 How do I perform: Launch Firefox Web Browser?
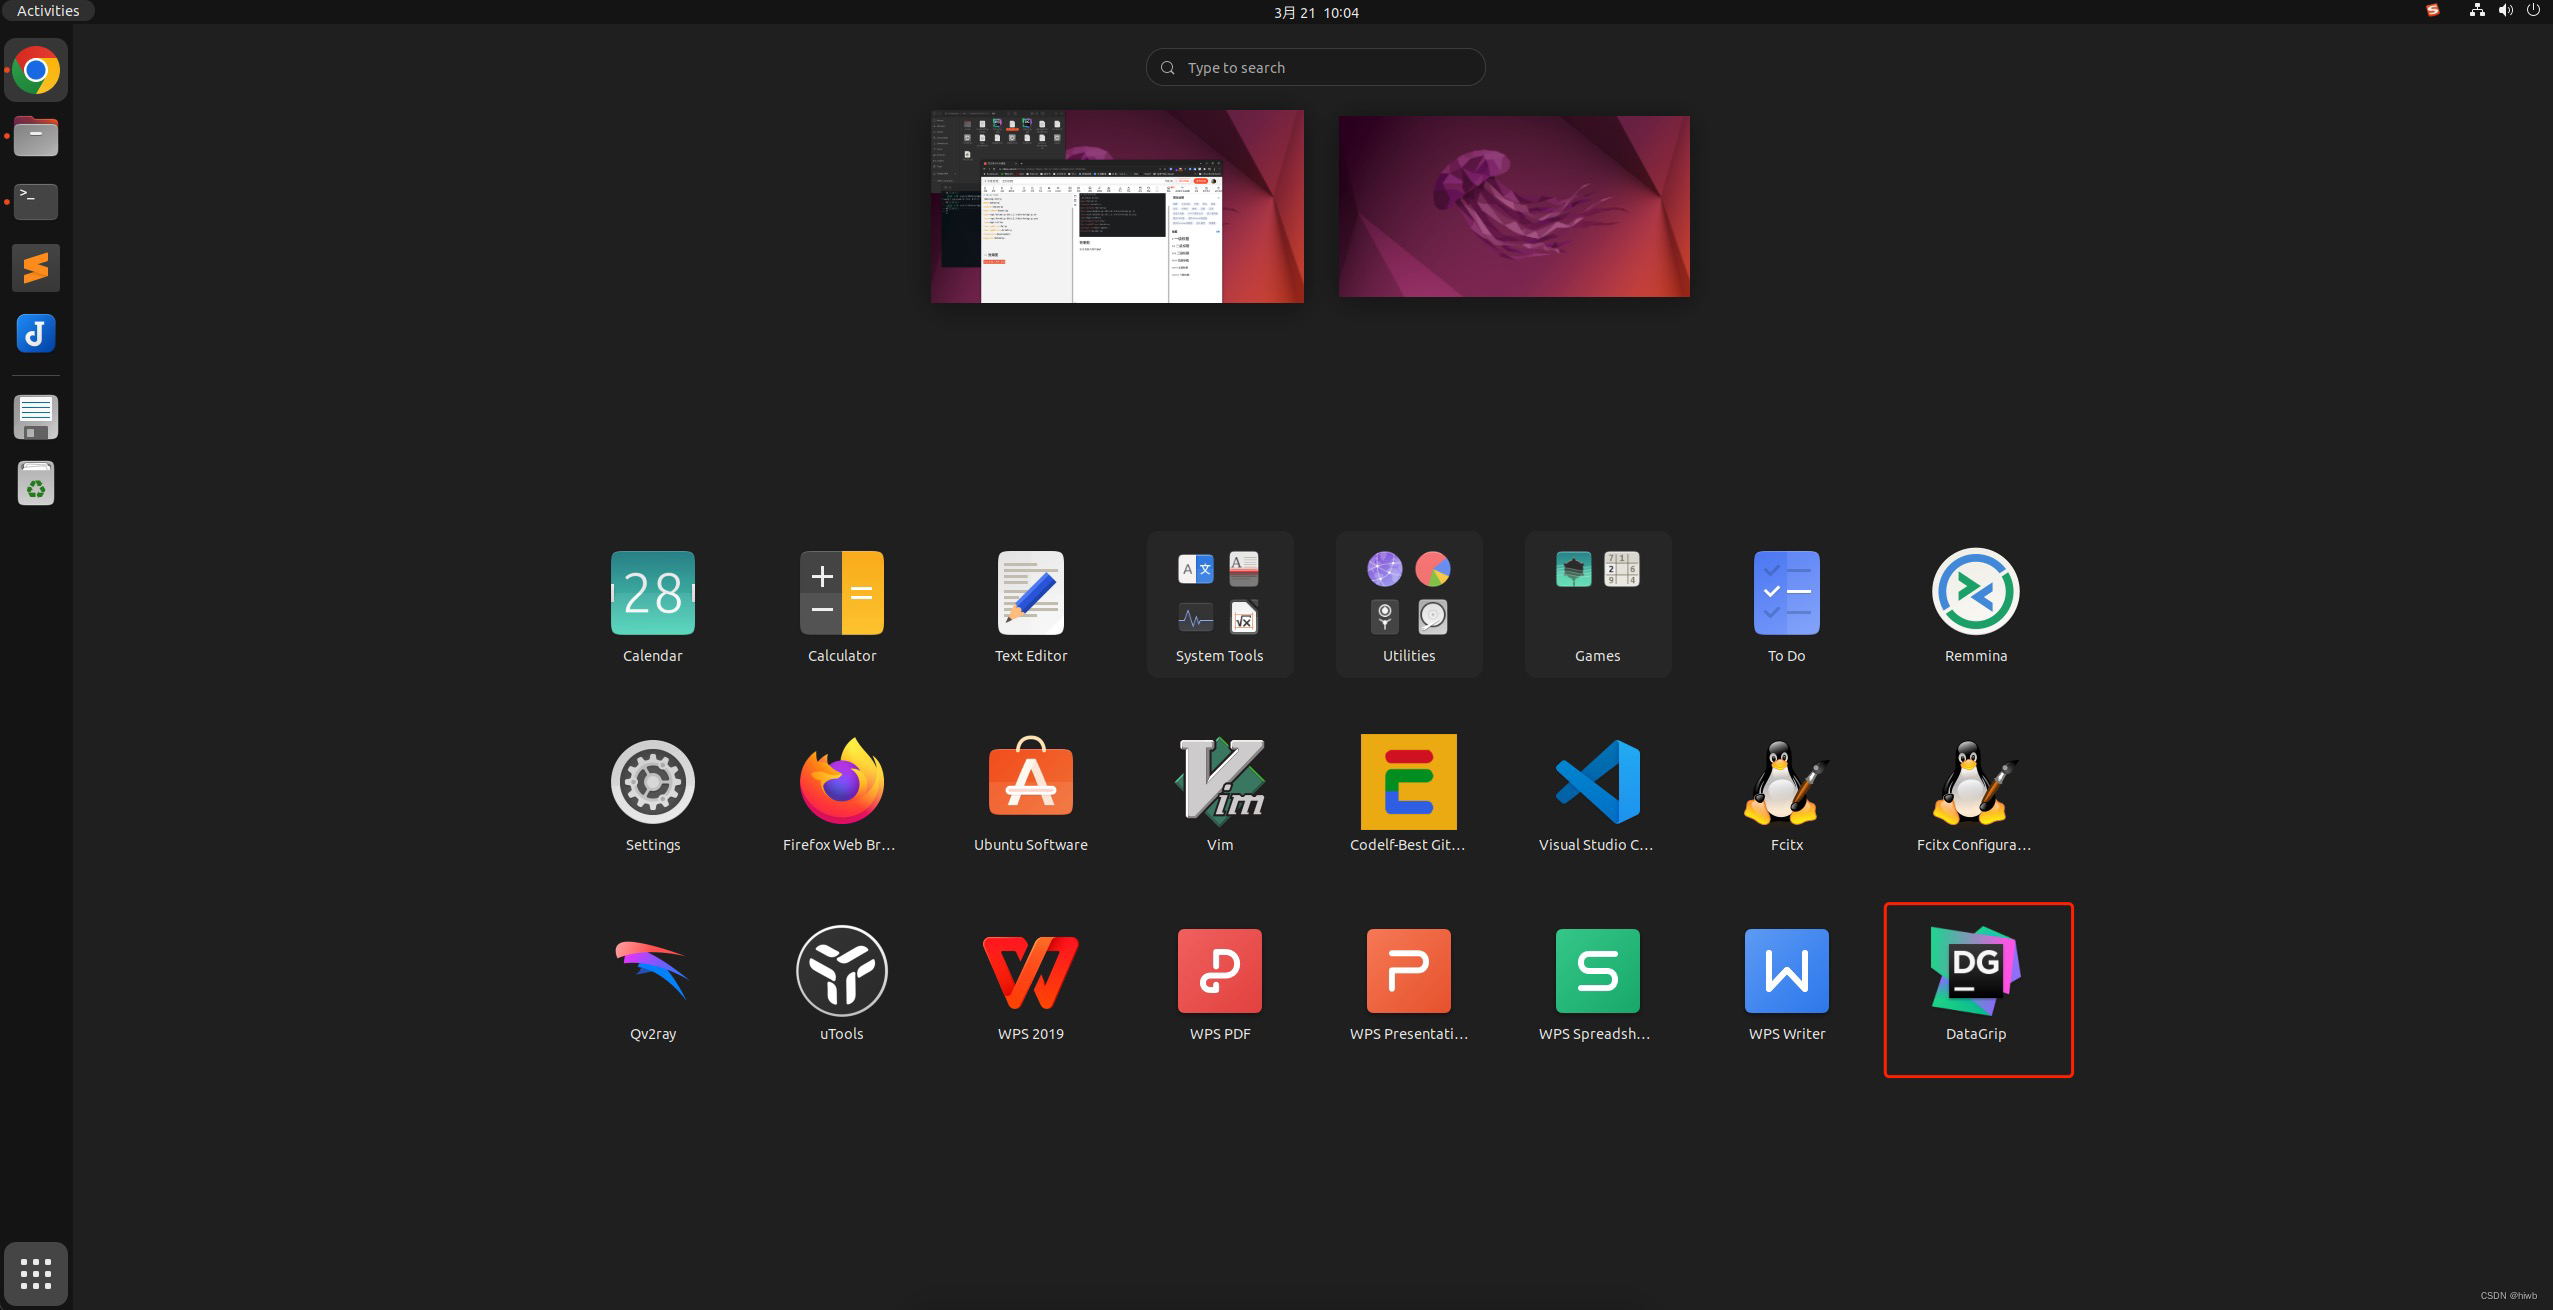[x=841, y=794]
